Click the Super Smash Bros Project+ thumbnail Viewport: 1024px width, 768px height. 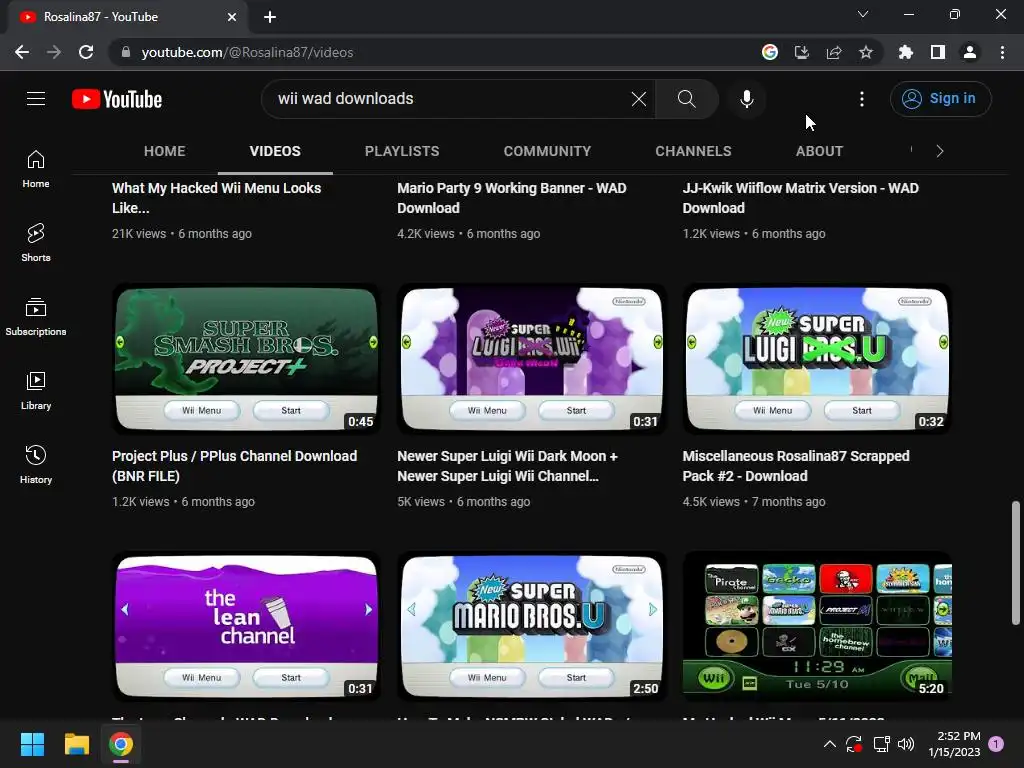coord(246,359)
